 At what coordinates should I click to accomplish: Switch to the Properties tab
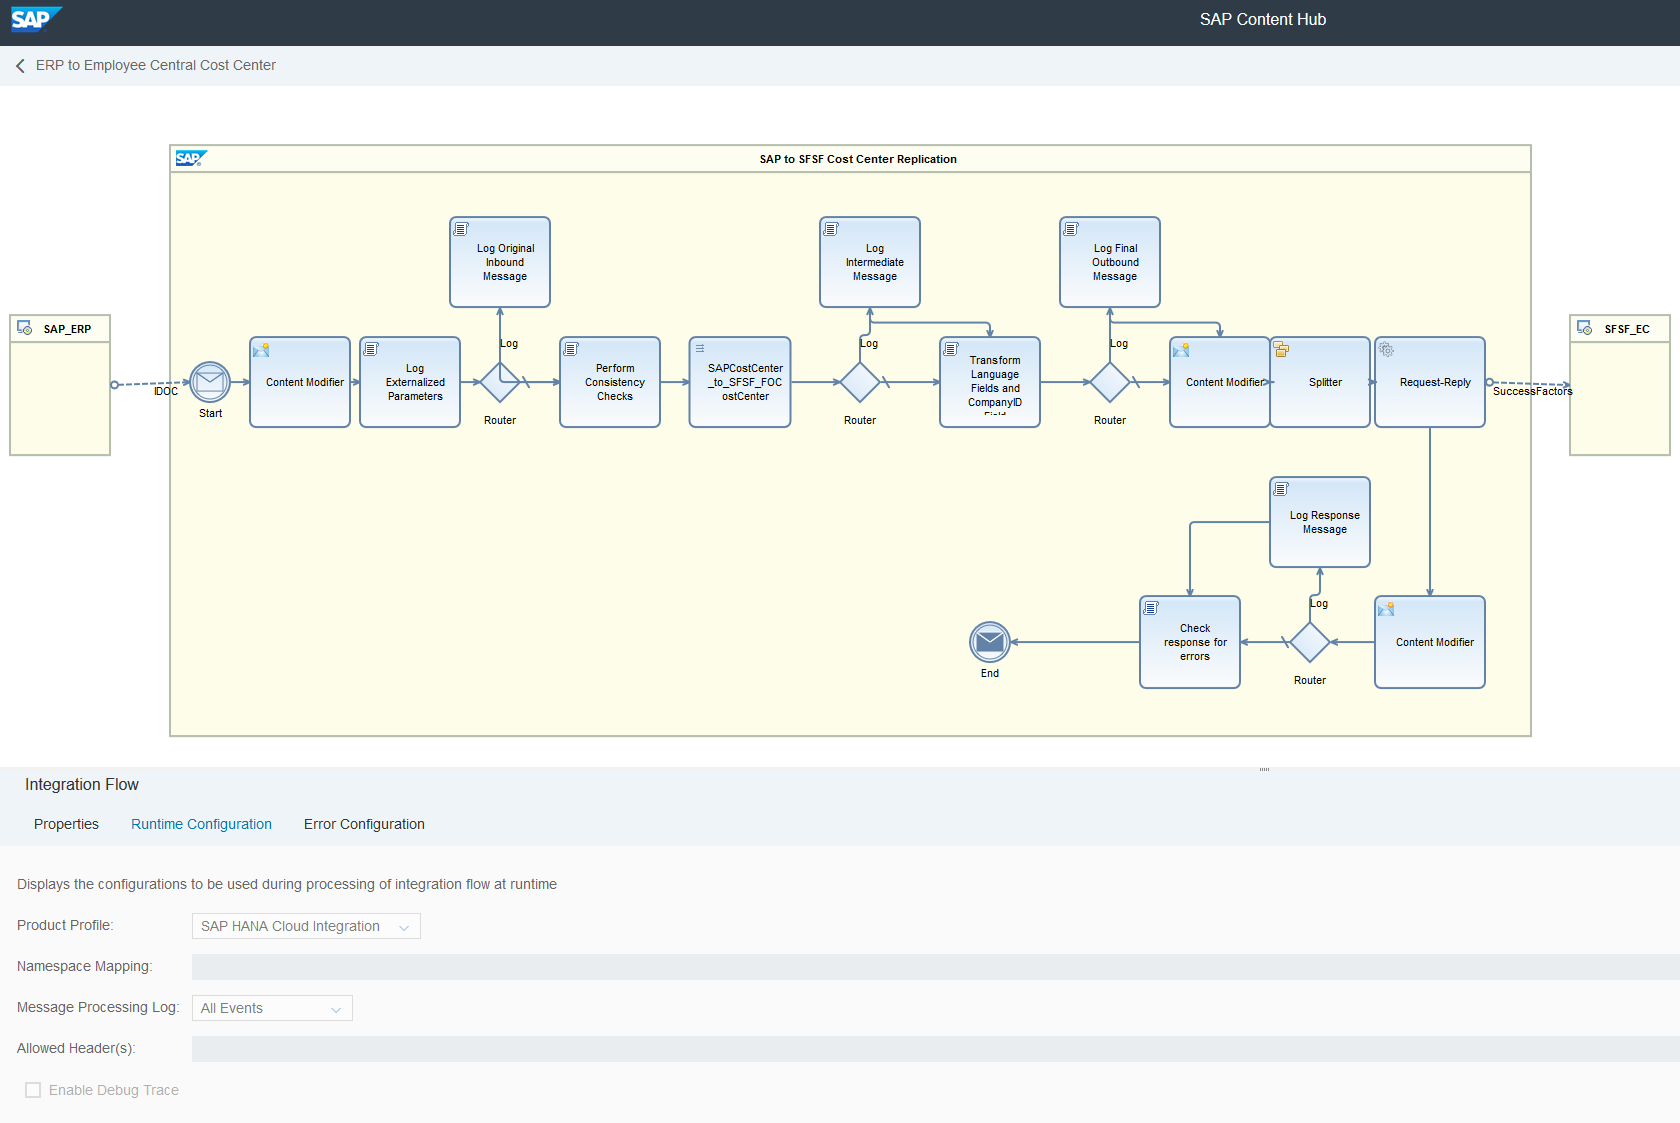(66, 824)
